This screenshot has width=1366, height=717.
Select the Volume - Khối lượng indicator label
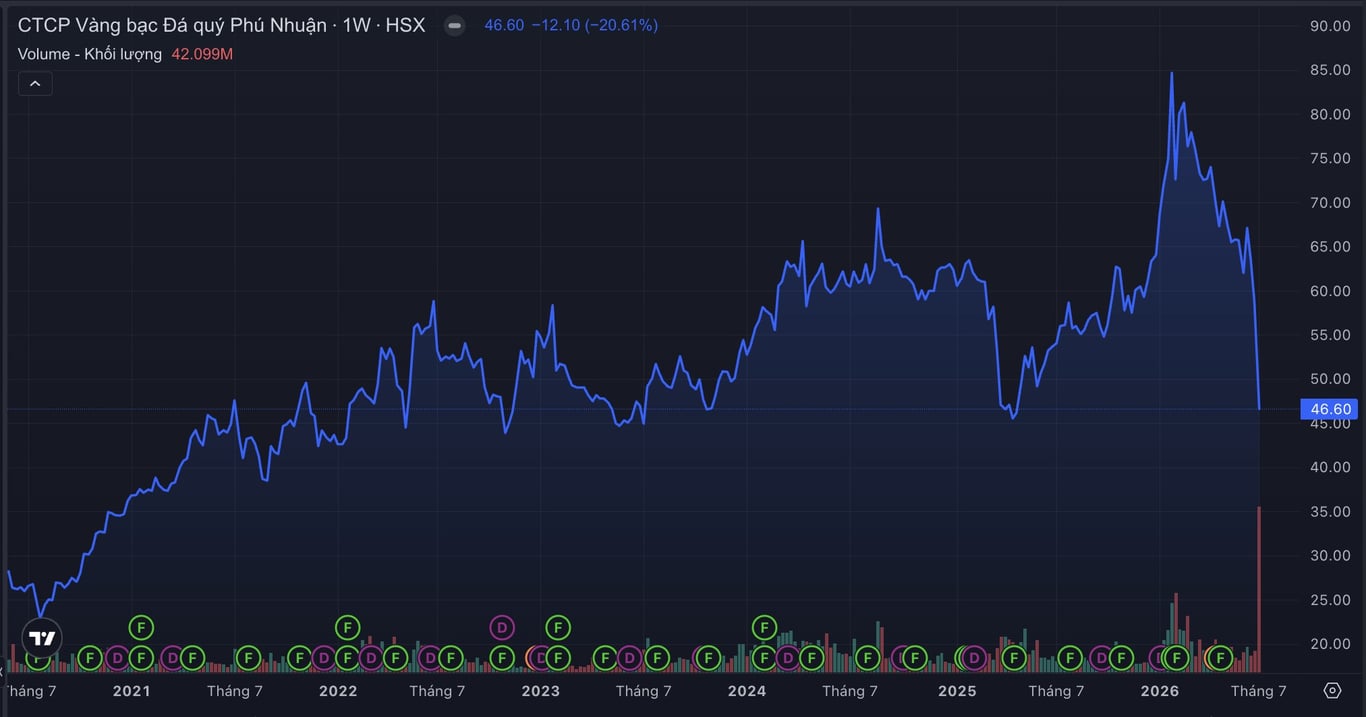pos(90,54)
